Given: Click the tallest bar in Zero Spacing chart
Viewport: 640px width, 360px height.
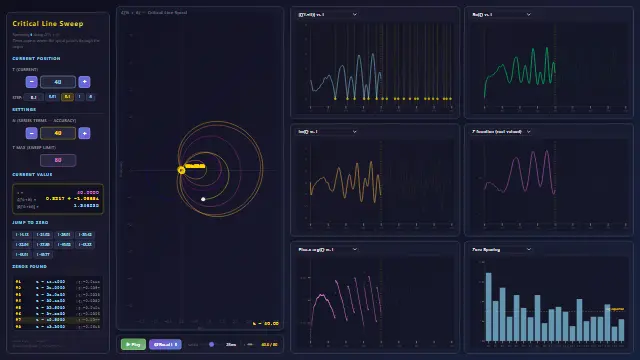Looking at the screenshot, I should tap(489, 307).
